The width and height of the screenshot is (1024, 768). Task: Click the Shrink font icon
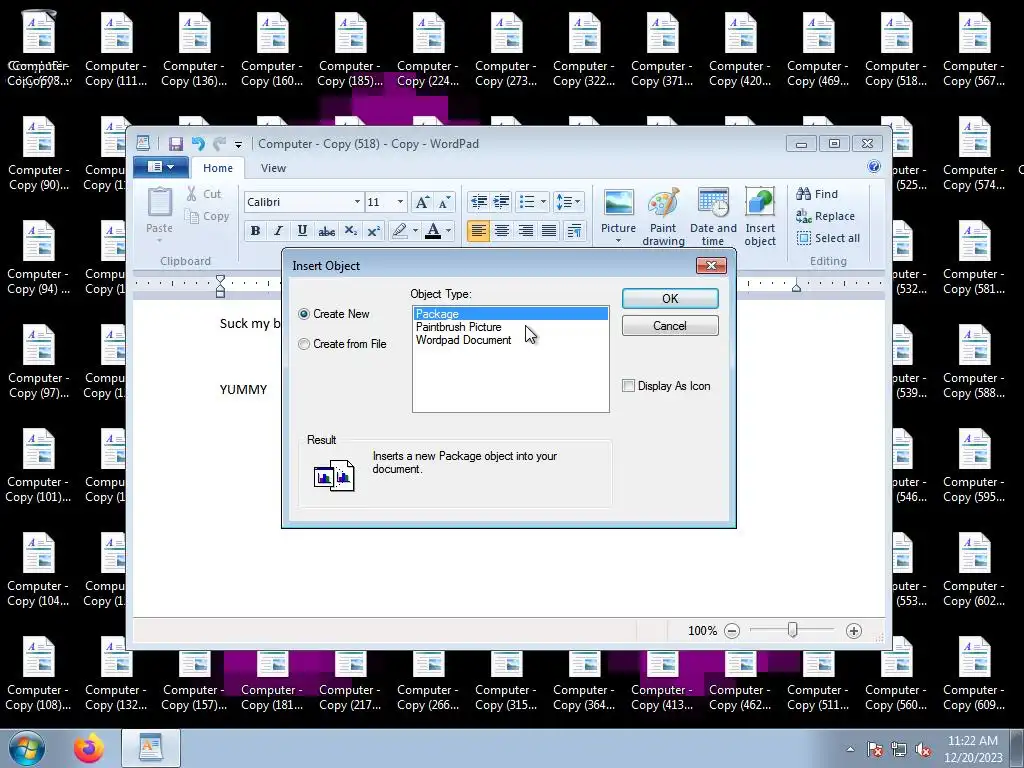[x=444, y=202]
